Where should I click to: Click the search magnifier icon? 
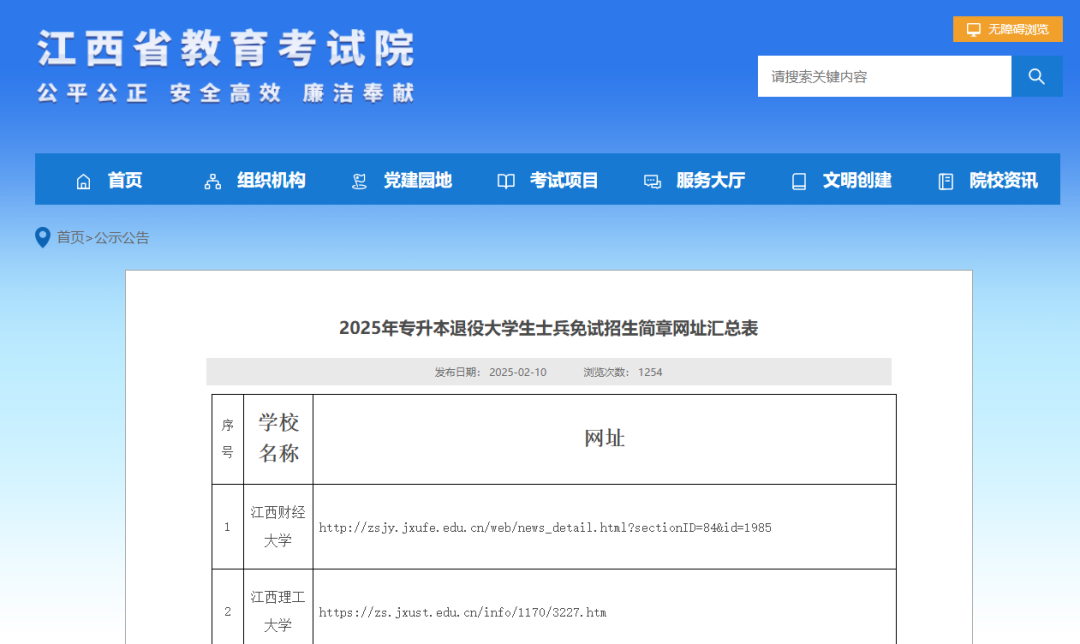click(x=1036, y=76)
